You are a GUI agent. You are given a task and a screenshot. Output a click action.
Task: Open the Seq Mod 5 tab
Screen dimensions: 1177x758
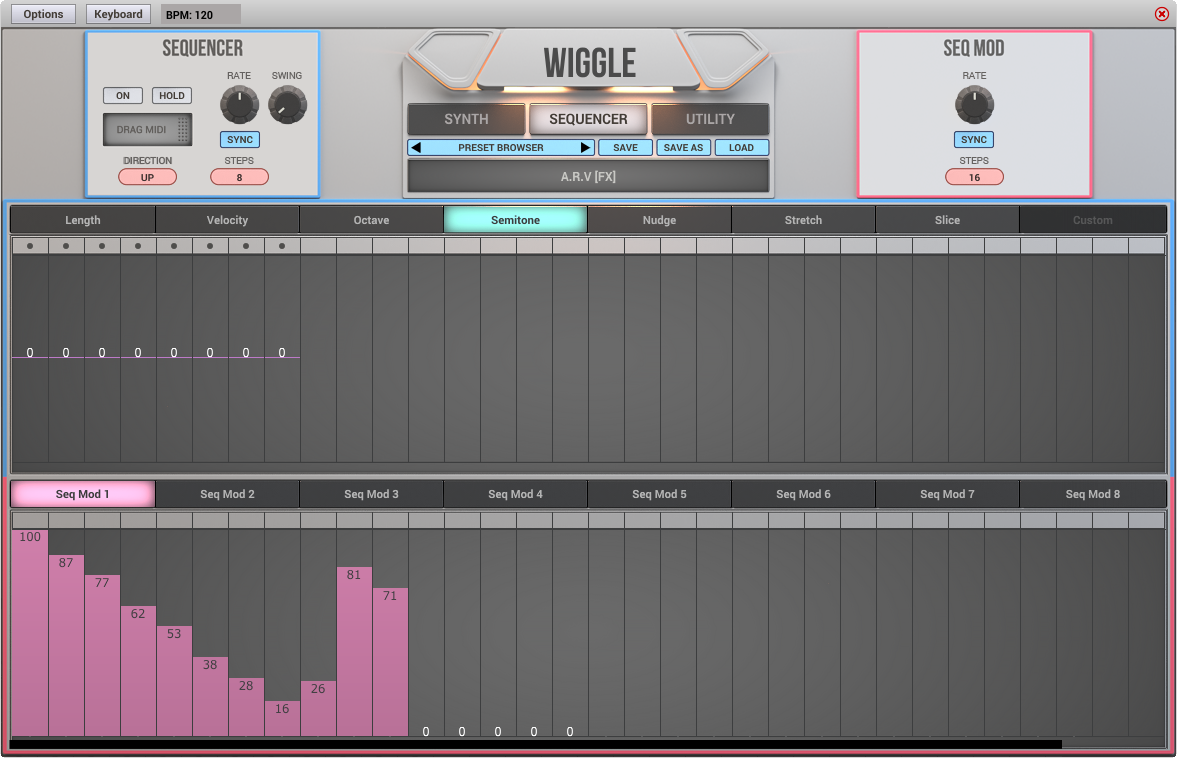660,494
